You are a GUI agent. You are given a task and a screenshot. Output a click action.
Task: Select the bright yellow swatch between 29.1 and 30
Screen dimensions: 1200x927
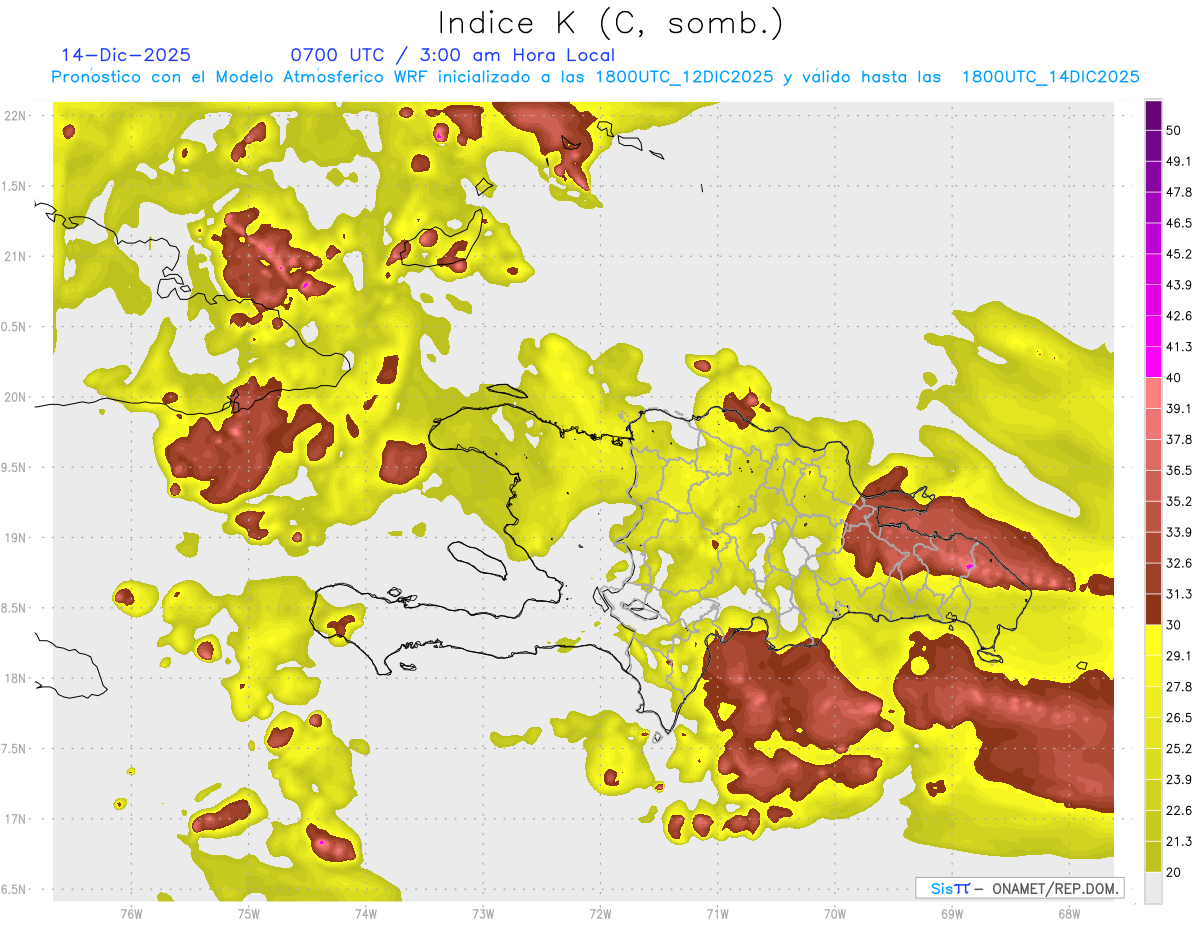pyautogui.click(x=1154, y=640)
